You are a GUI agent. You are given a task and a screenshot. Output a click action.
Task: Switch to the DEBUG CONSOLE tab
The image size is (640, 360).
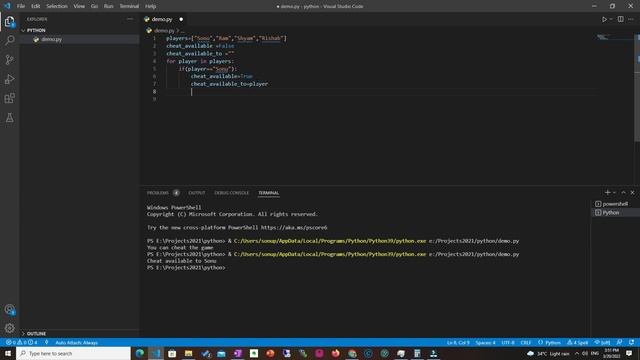pyautogui.click(x=231, y=193)
